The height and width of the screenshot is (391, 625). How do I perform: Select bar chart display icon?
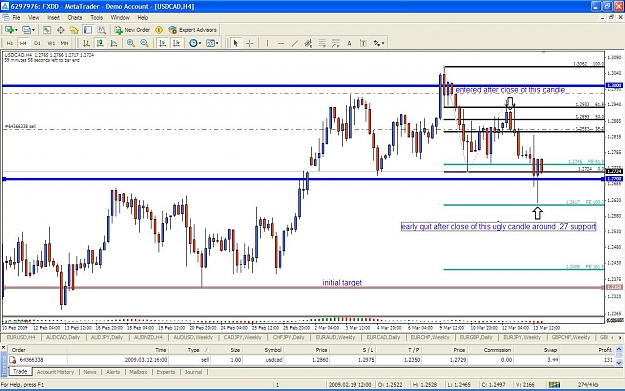click(86, 43)
